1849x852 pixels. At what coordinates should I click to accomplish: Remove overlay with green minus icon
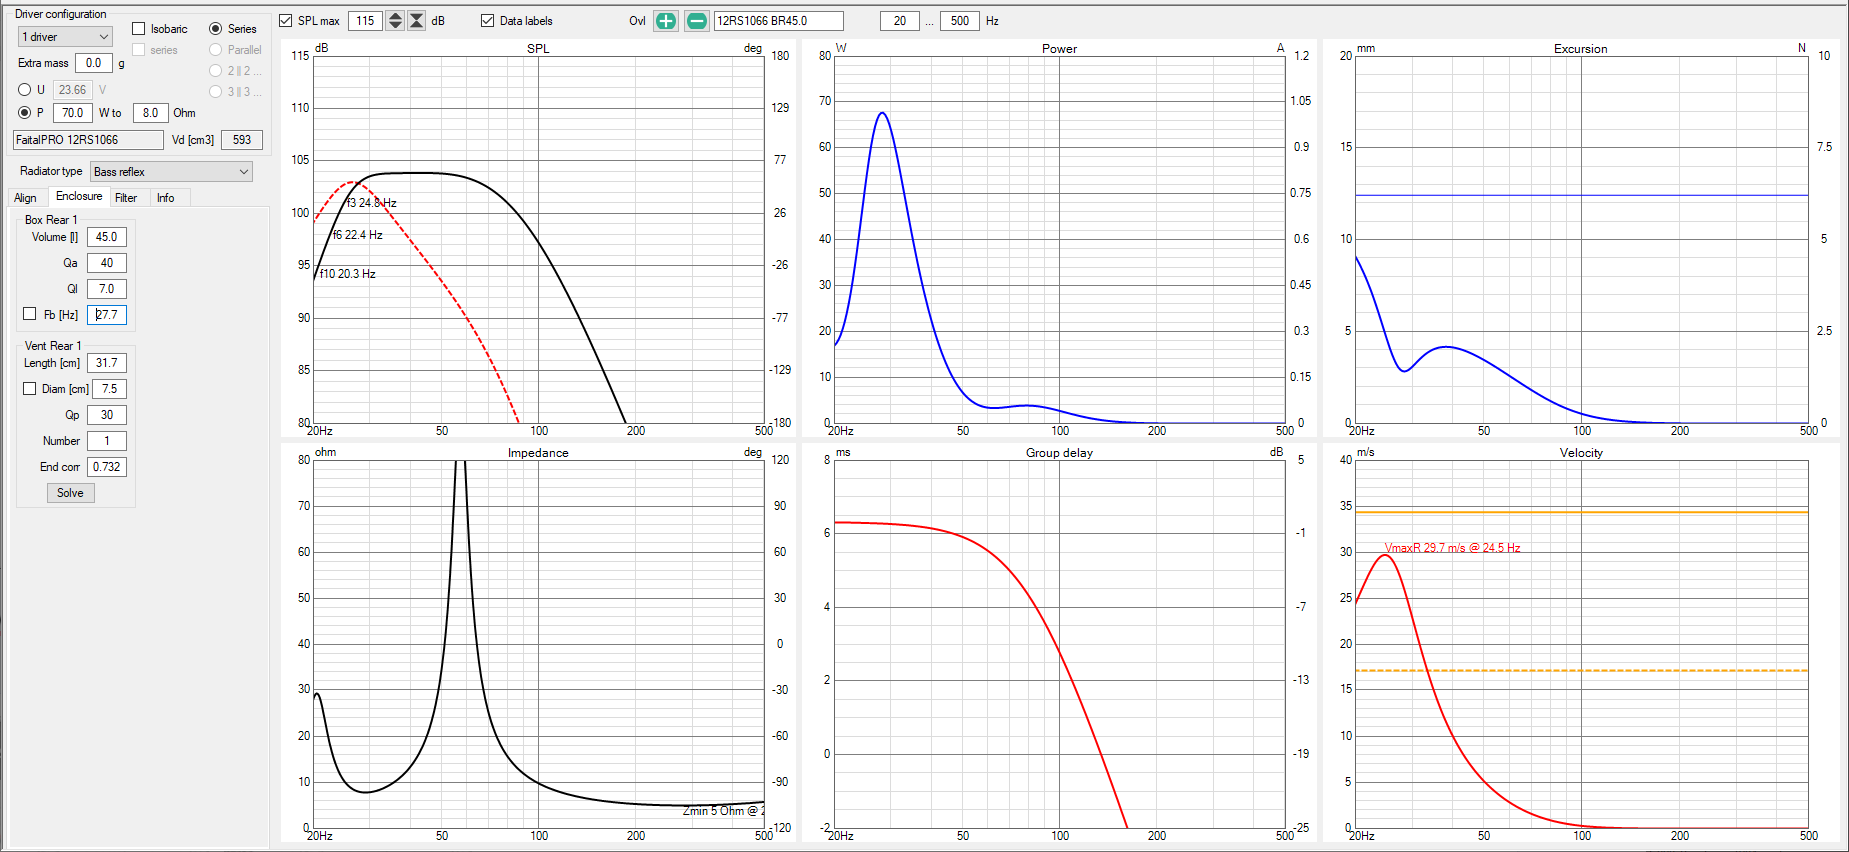[697, 21]
